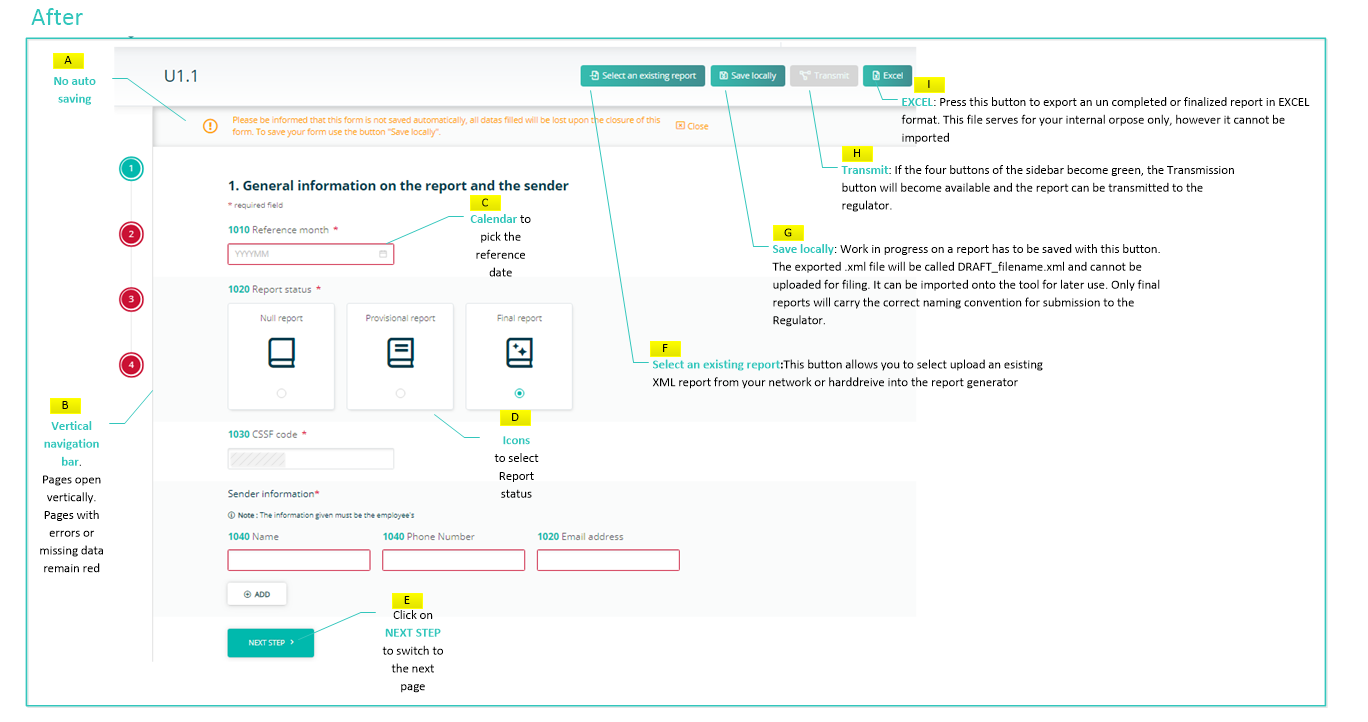Image resolution: width=1368 pixels, height=722 pixels.
Task: Click the U1.1 form title
Action: click(181, 76)
